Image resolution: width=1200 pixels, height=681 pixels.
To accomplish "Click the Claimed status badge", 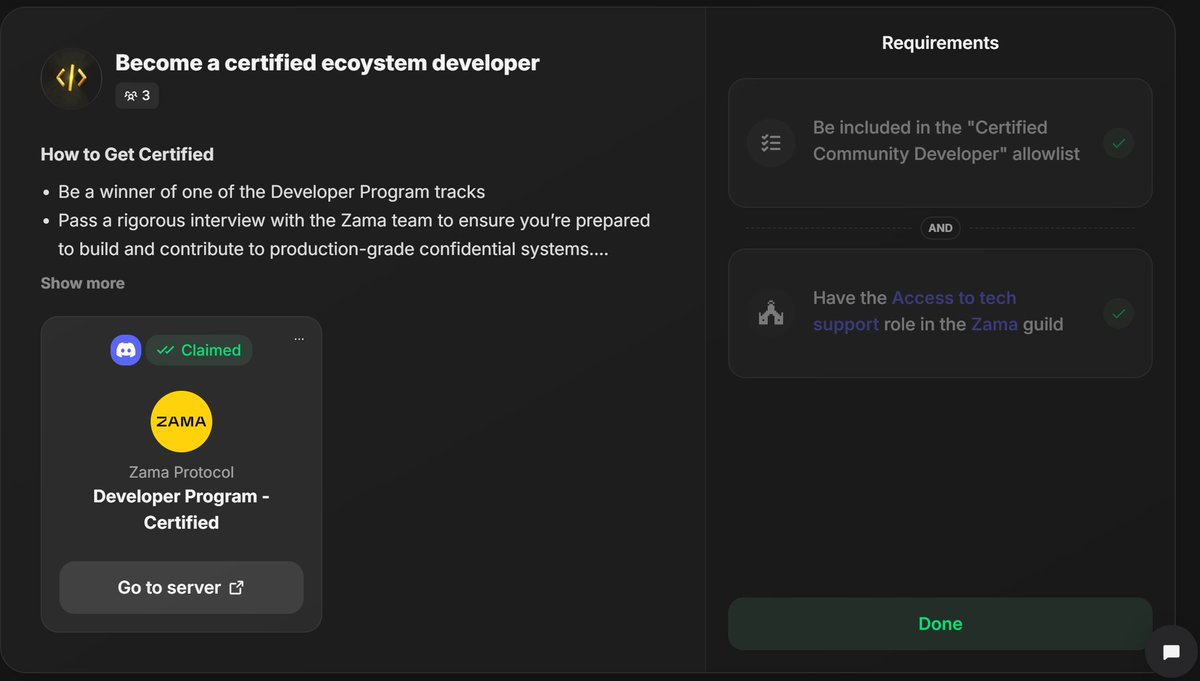I will tap(199, 350).
